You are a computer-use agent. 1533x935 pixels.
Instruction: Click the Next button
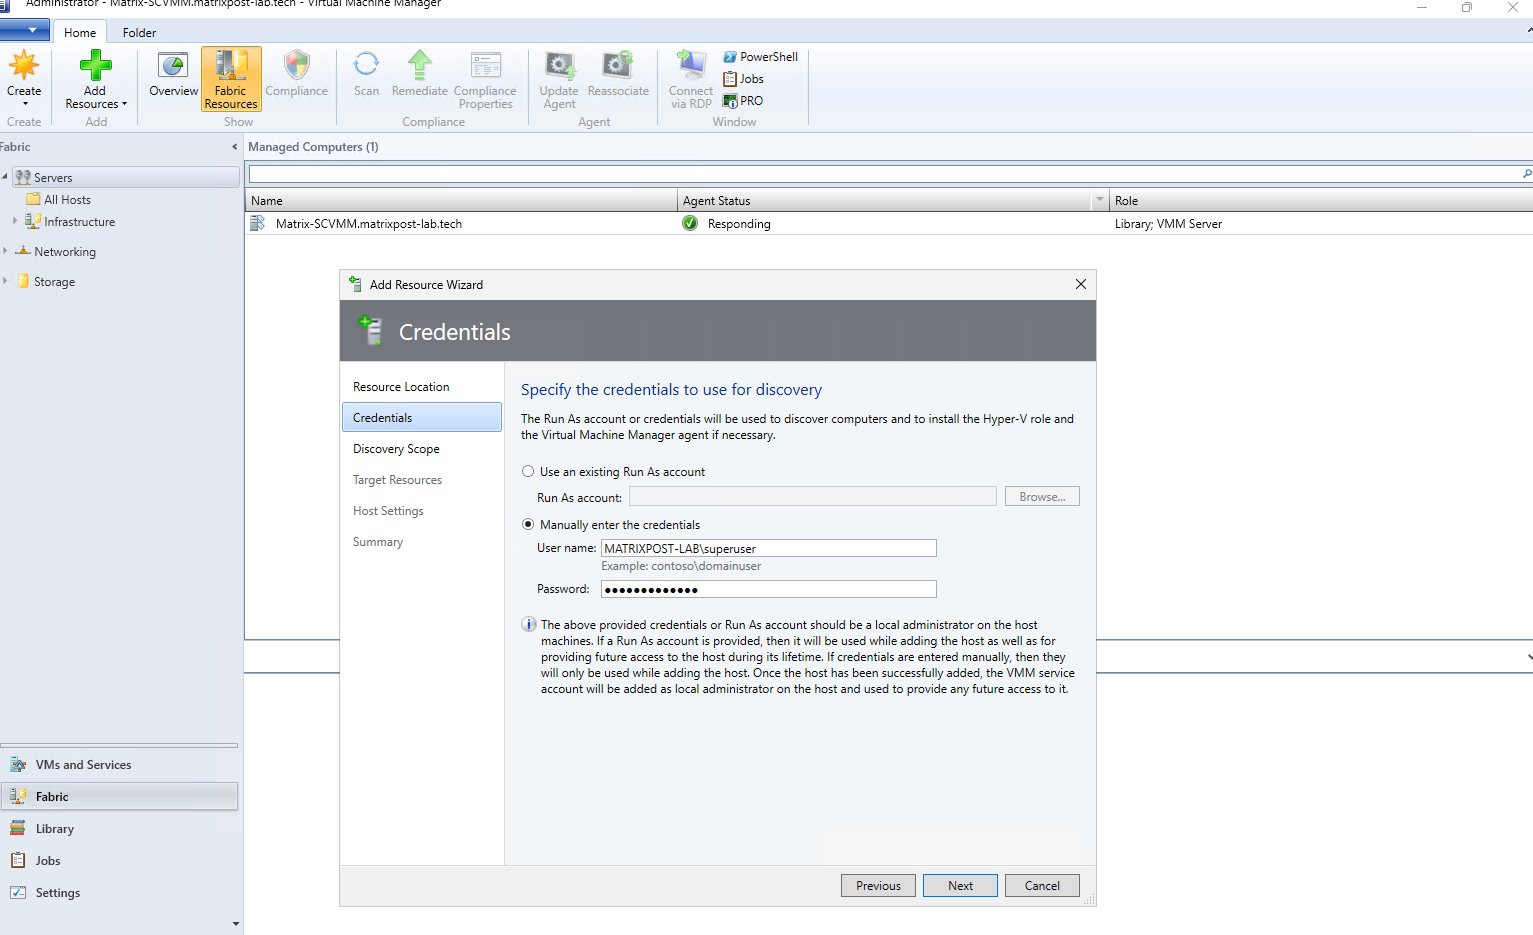point(960,886)
